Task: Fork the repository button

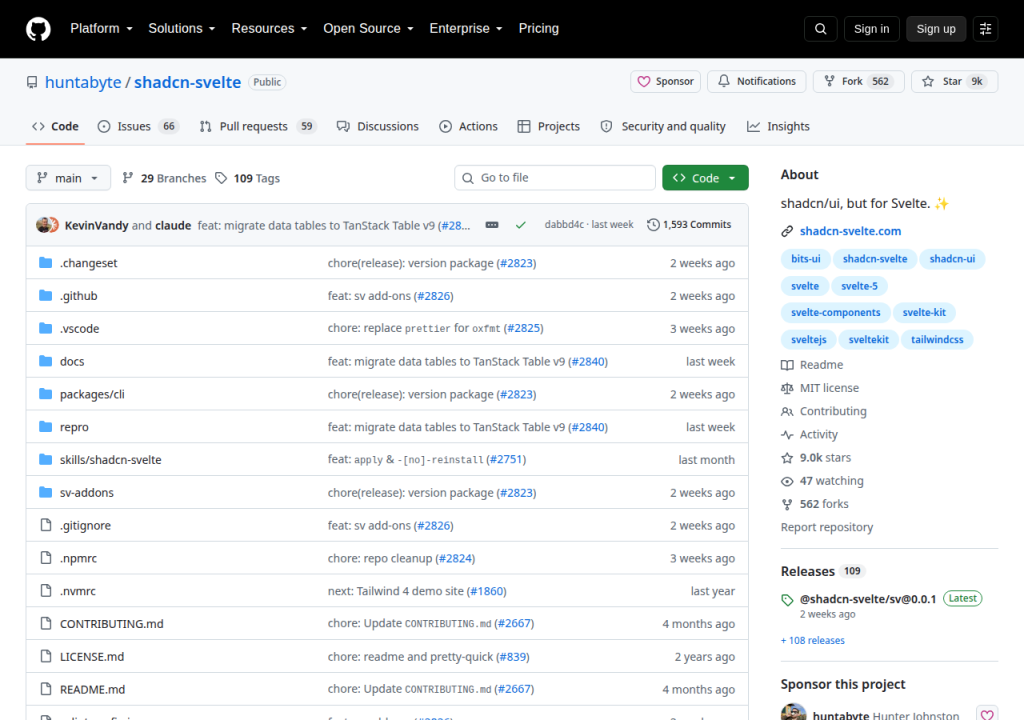Action: pyautogui.click(x=858, y=82)
